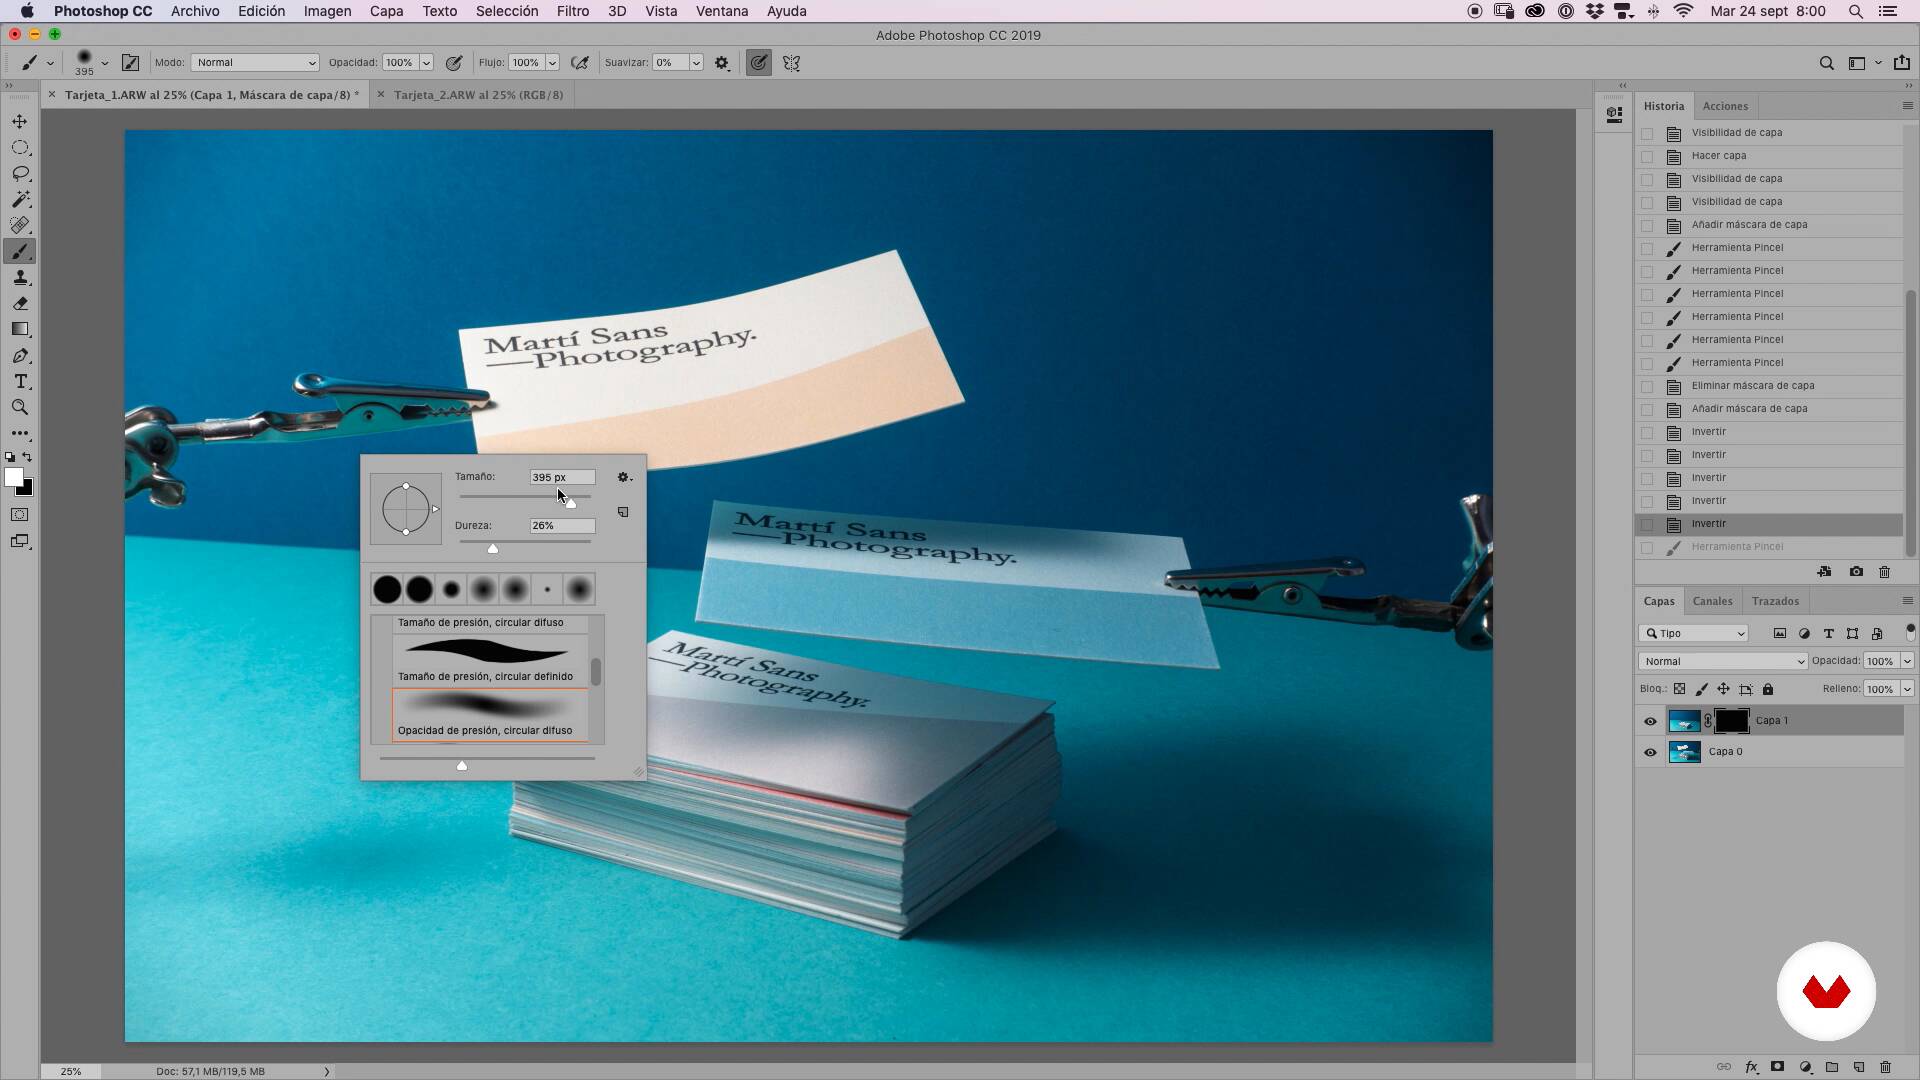Open the brush picker gear menu
This screenshot has height=1080, width=1920.
(624, 477)
